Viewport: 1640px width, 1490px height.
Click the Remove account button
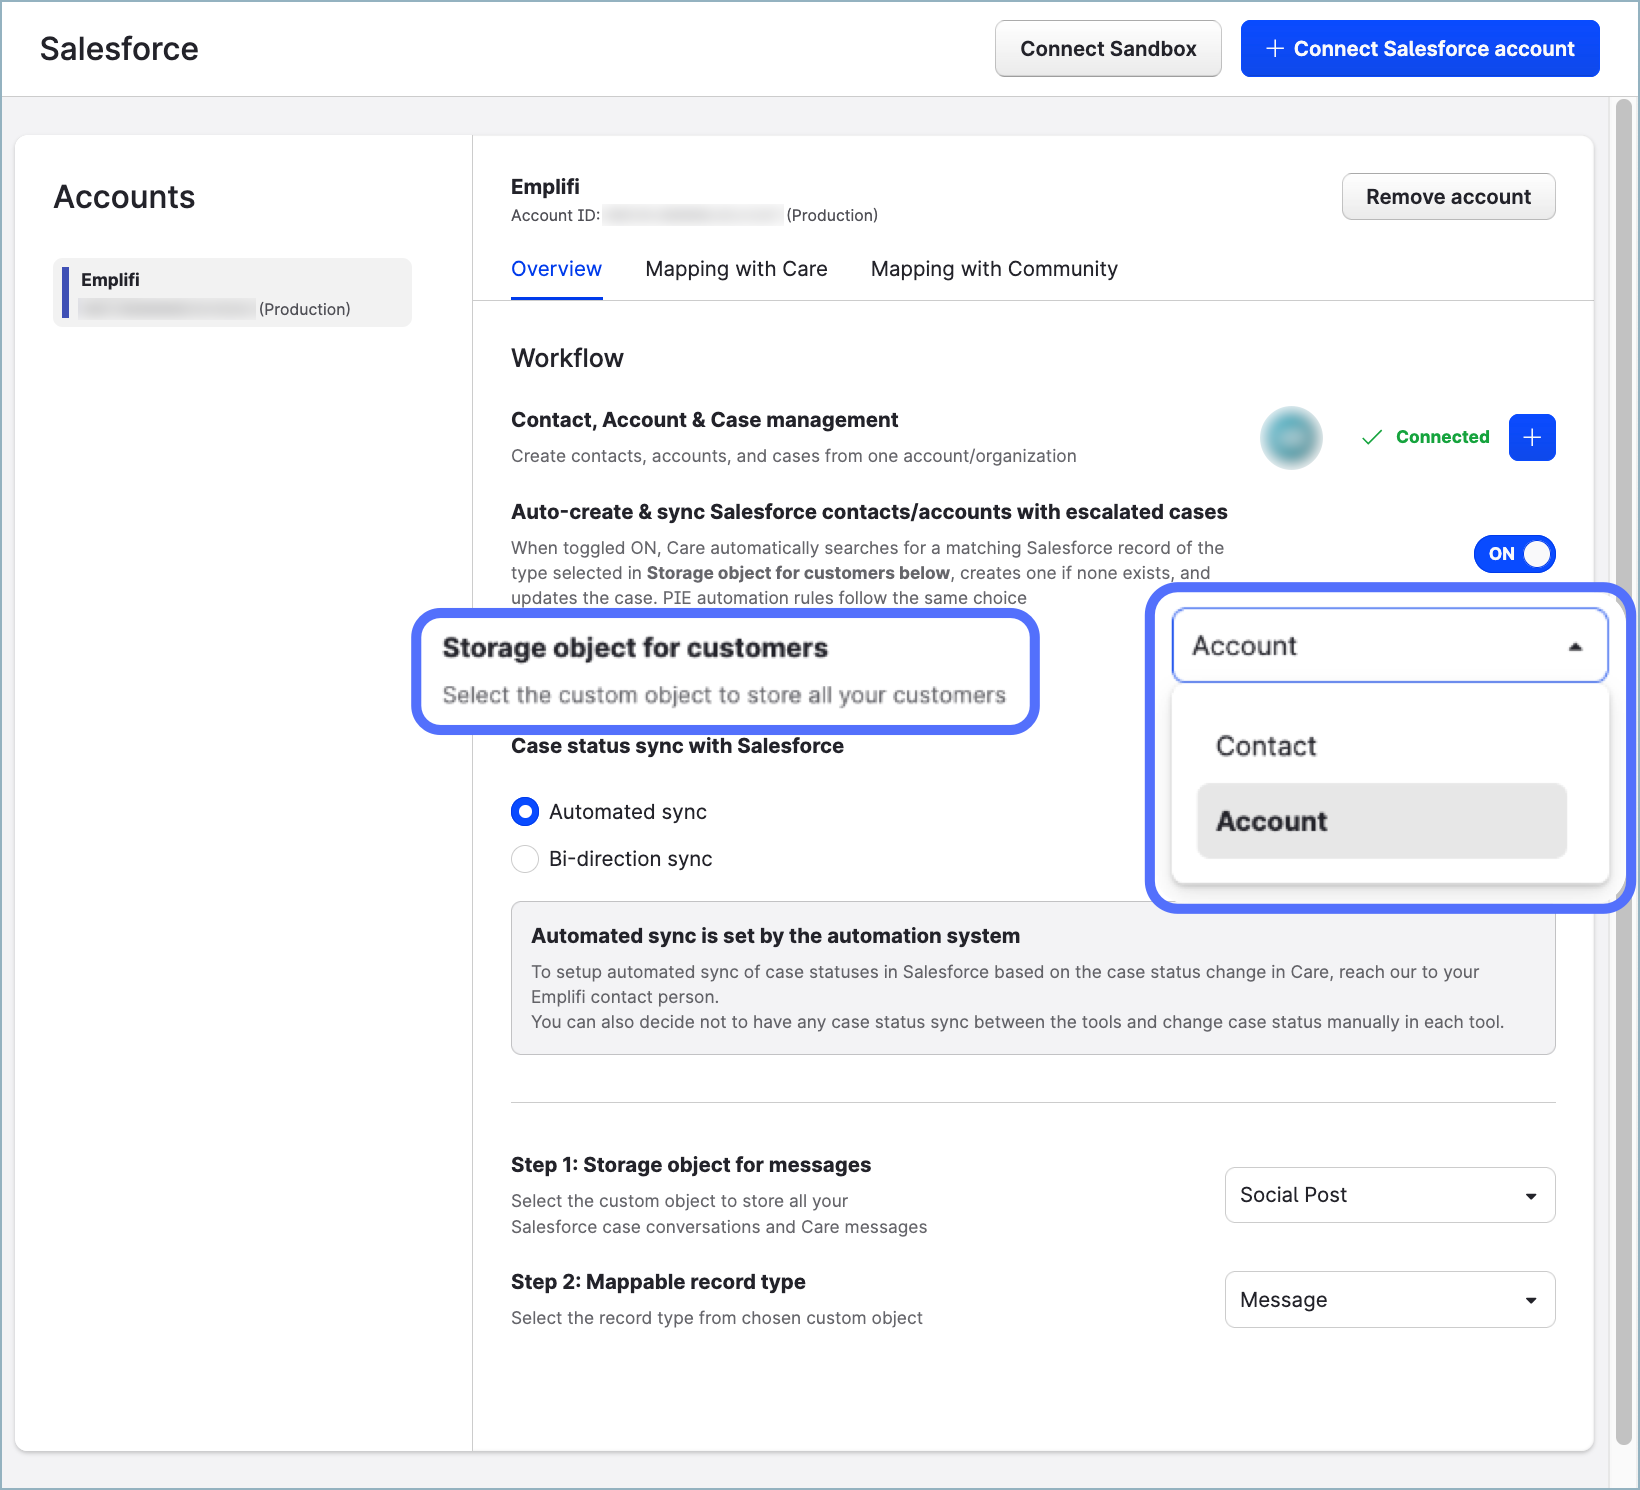pos(1447,197)
